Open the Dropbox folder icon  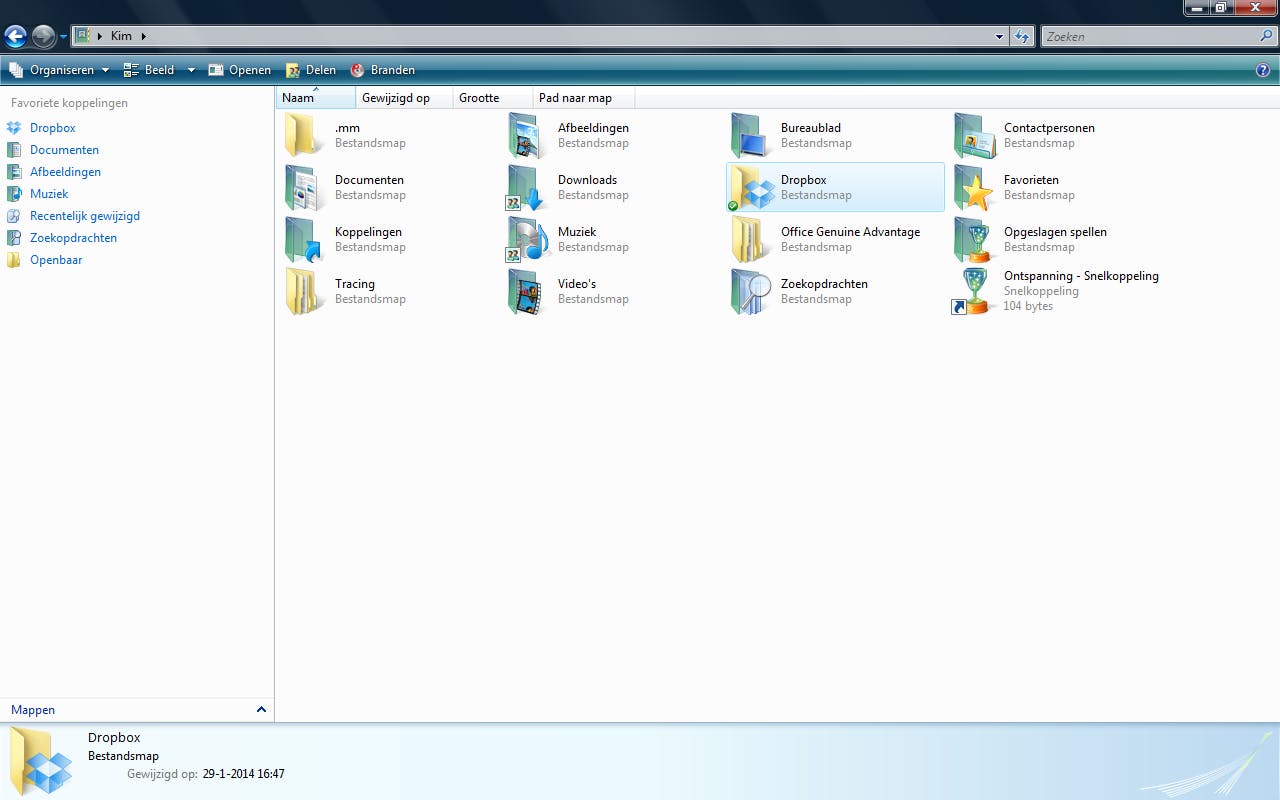click(752, 187)
